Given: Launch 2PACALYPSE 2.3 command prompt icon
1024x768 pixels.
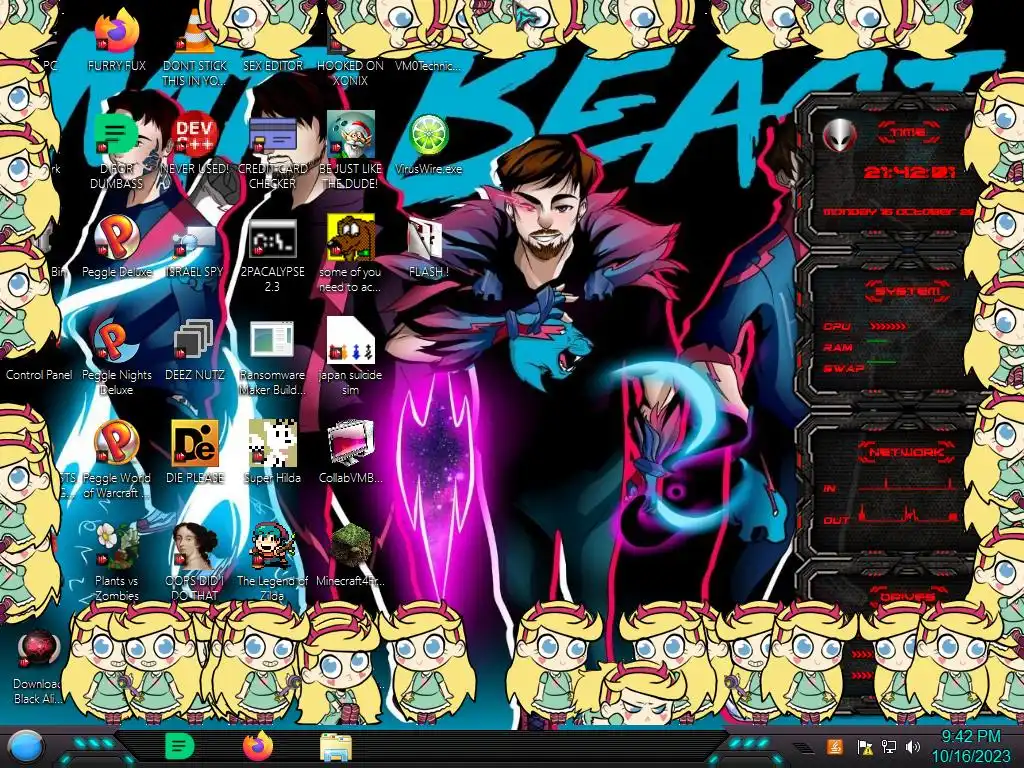Looking at the screenshot, I should tap(273, 238).
